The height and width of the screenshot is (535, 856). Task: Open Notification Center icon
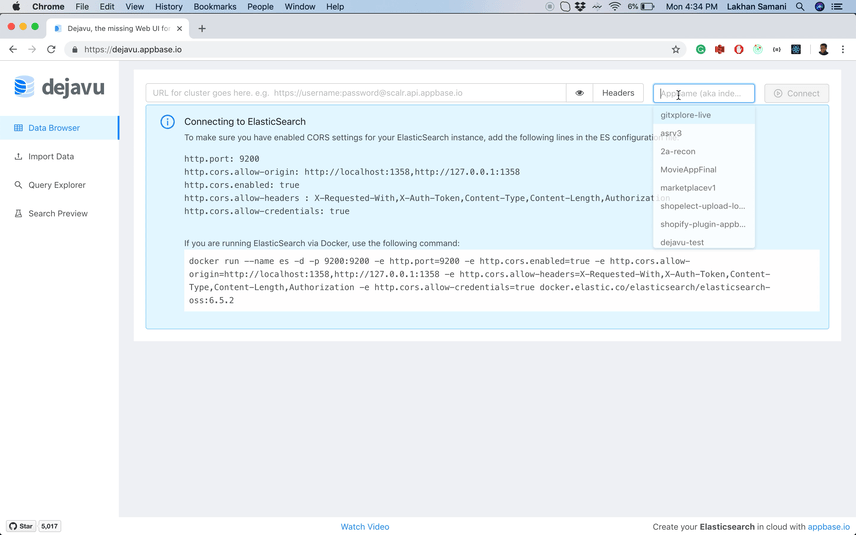coord(836,7)
